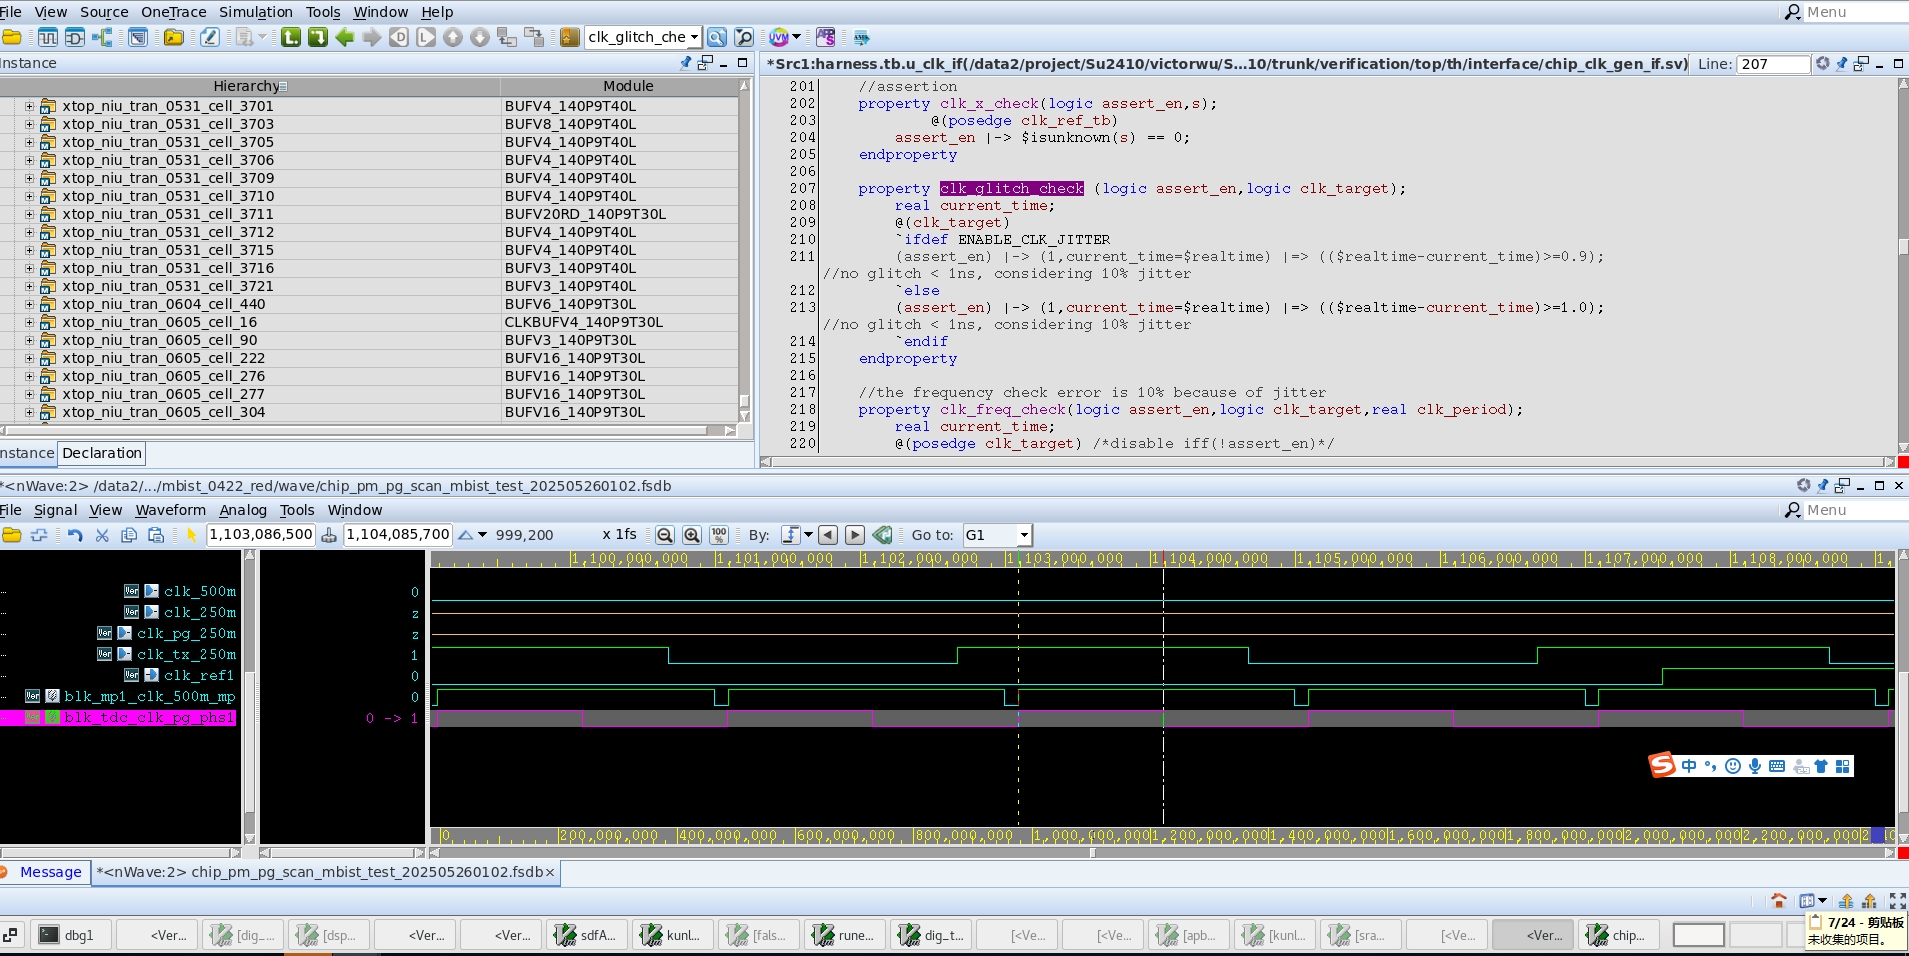Open nWave Signal menu
This screenshot has height=956, width=1909.
[x=55, y=510]
